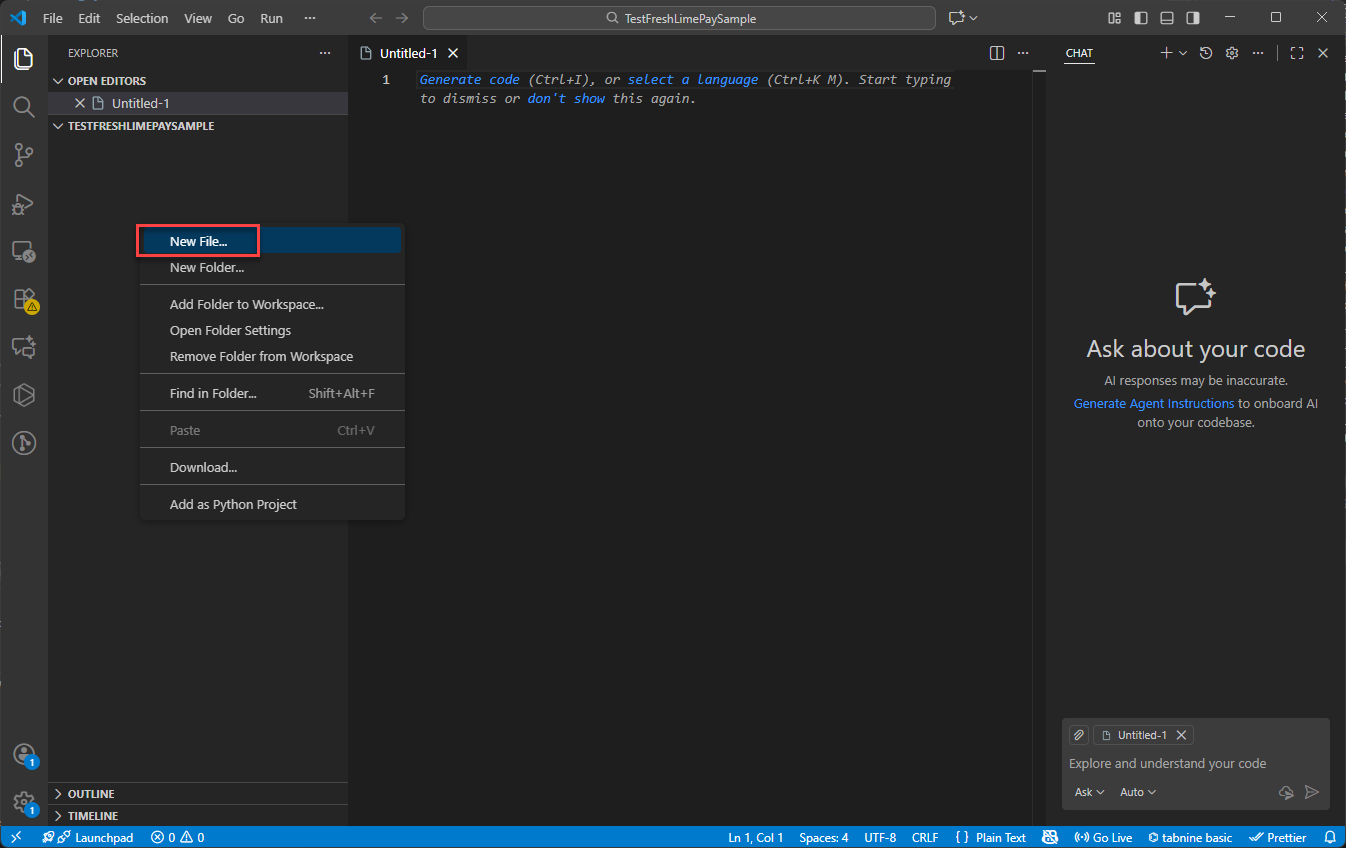Toggle the Secondary Side Bar visibility
This screenshot has height=848, width=1346.
[1193, 18]
